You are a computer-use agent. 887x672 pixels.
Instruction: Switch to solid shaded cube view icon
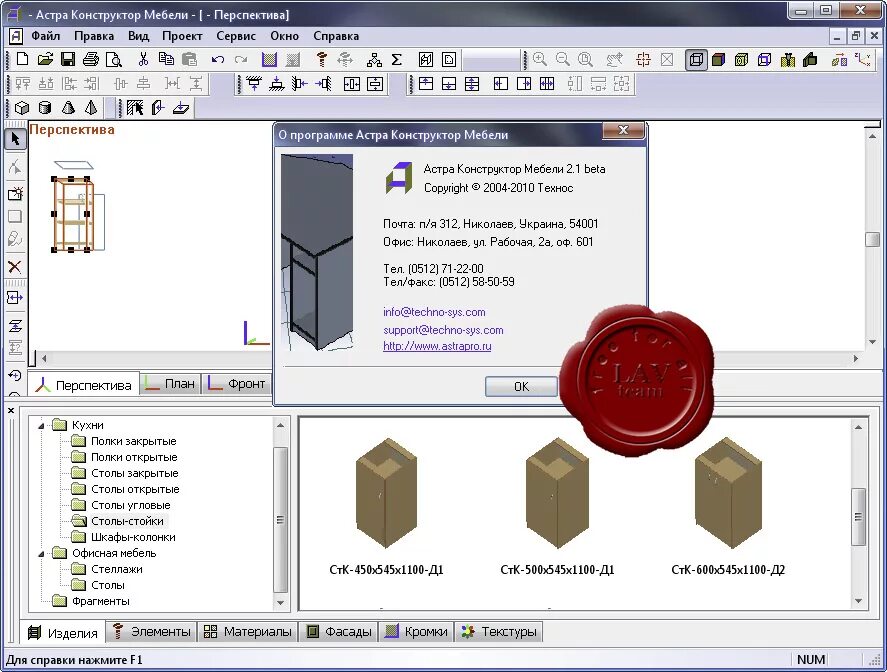tap(718, 59)
